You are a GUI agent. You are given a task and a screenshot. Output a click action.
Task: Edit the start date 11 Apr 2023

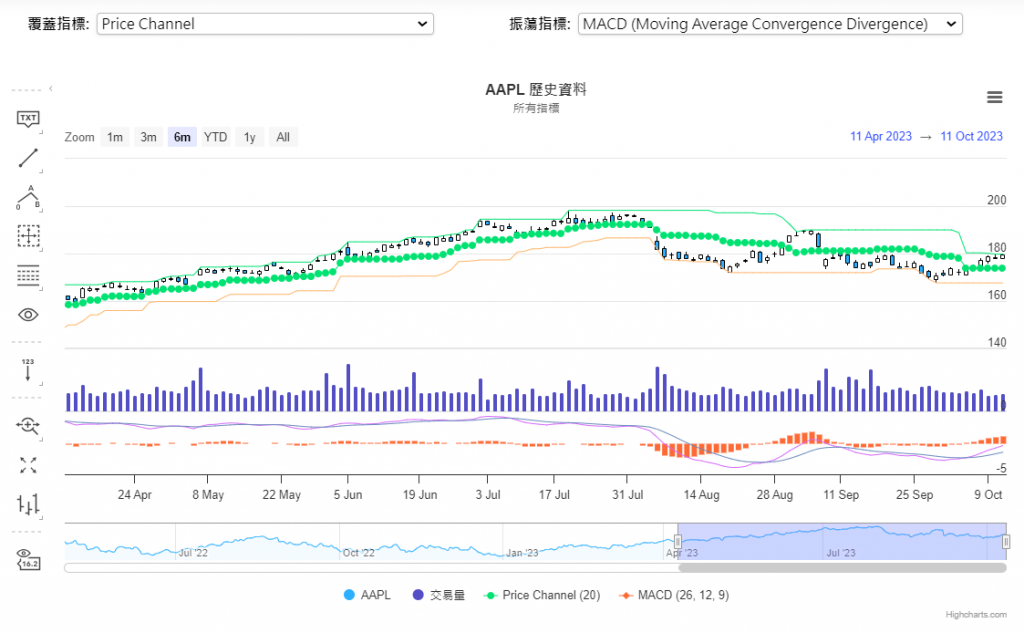tap(880, 136)
